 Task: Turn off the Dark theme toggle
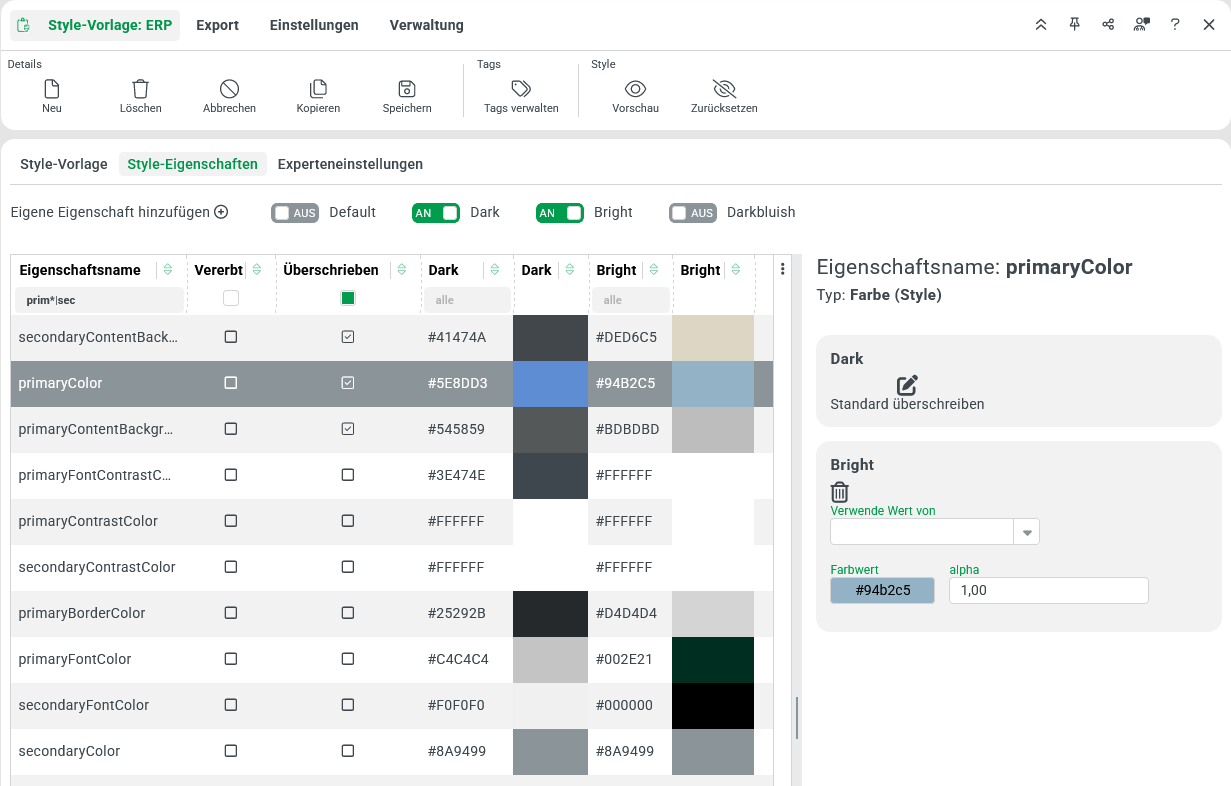(436, 213)
